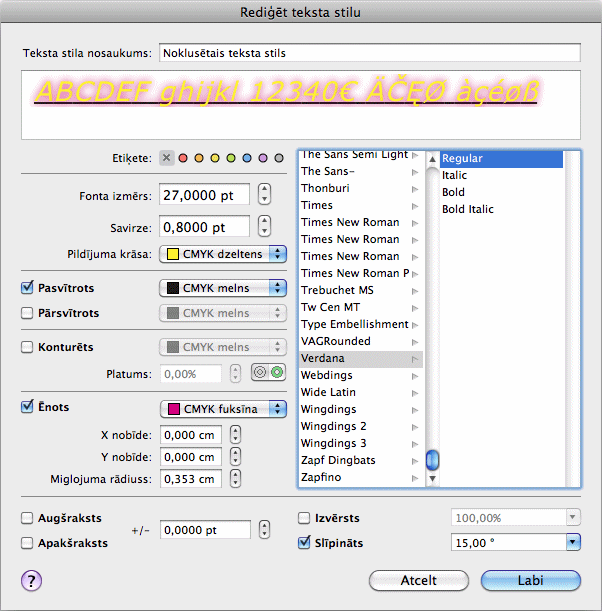The height and width of the screenshot is (611, 602).
Task: Open help with the question mark icon
Action: coord(31,580)
